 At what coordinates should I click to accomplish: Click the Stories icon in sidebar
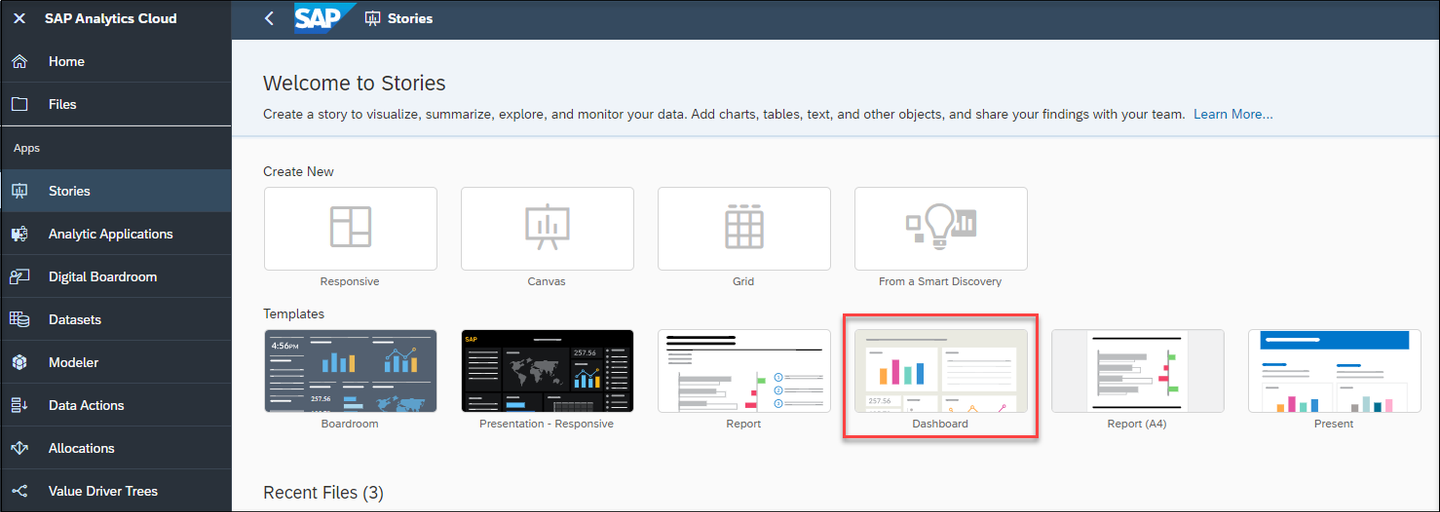pos(19,191)
